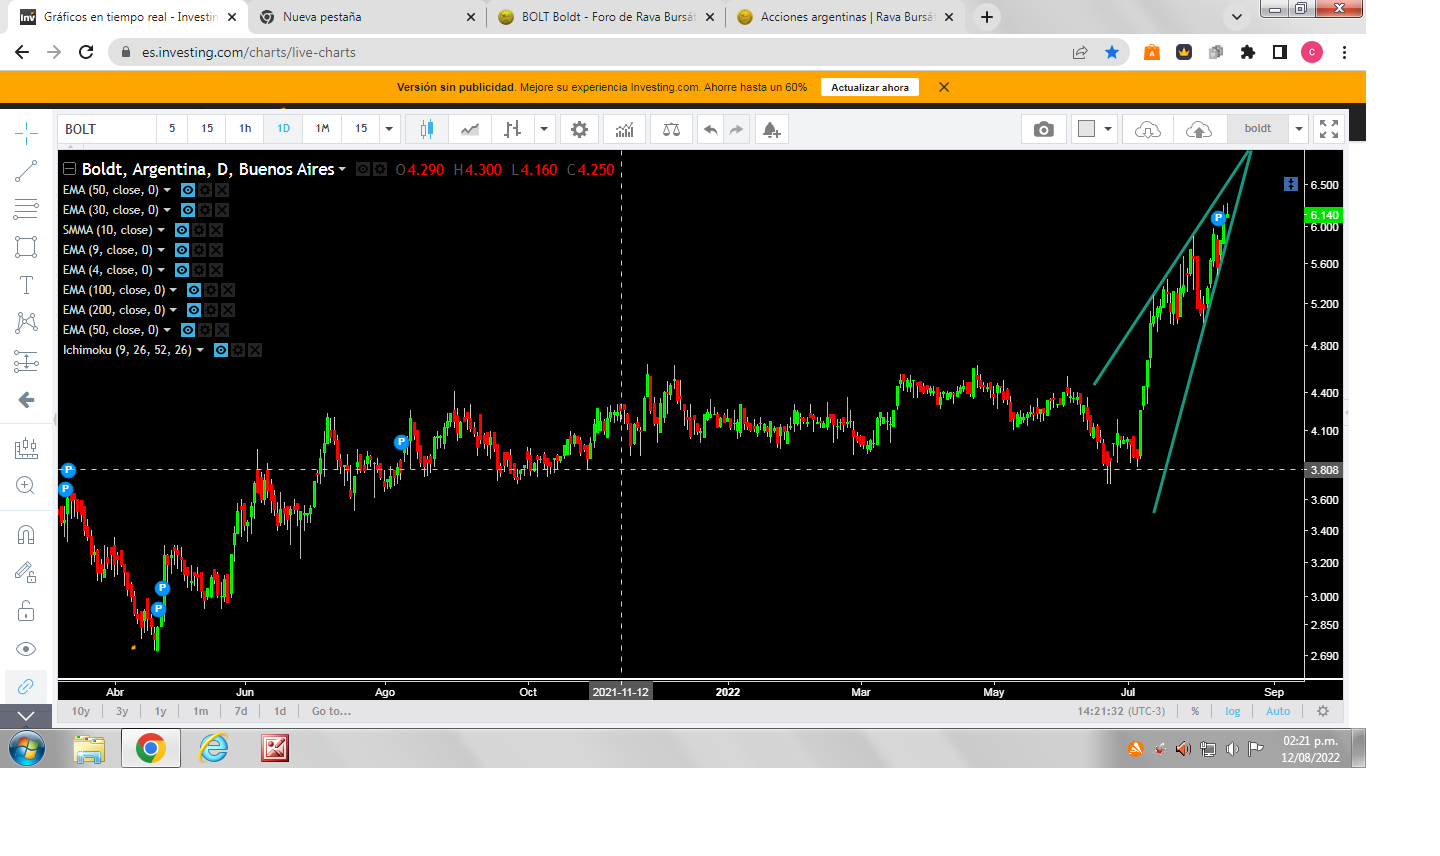Image resolution: width=1440 pixels, height=856 pixels.
Task: Open the indicators menu
Action: click(x=625, y=129)
